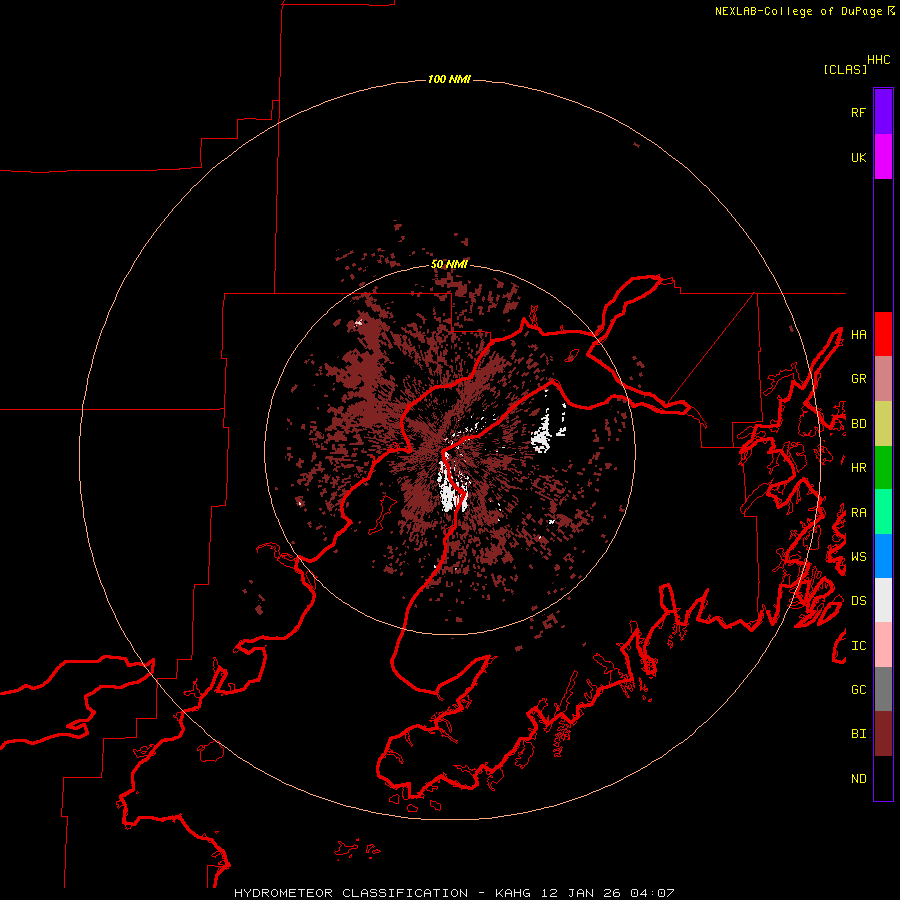This screenshot has width=900, height=900.
Task: Click the "BD" legend label
Action: [858, 424]
